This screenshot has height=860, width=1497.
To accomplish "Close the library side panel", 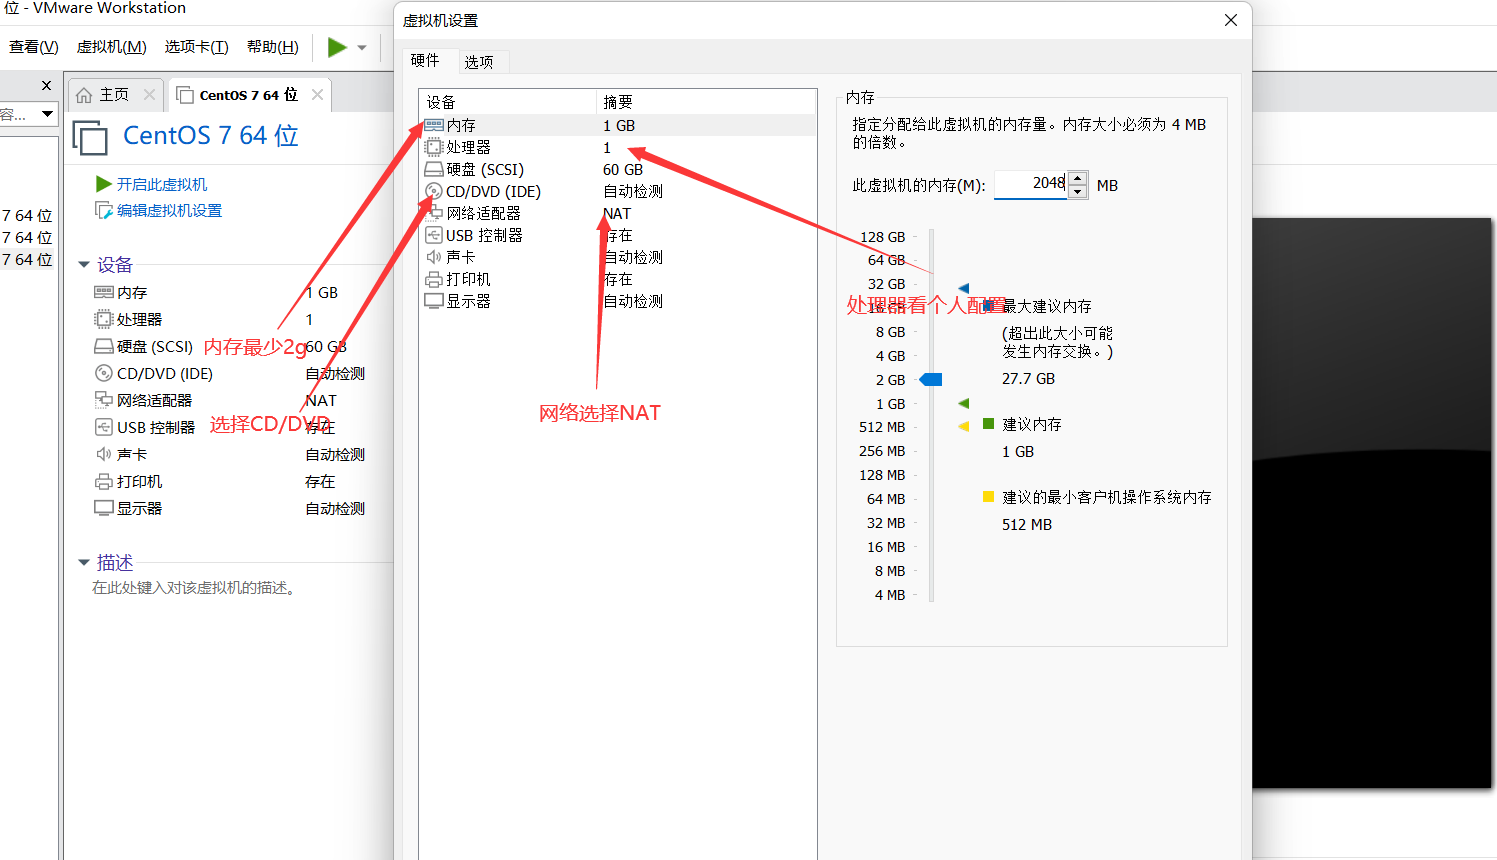I will pyautogui.click(x=46, y=86).
